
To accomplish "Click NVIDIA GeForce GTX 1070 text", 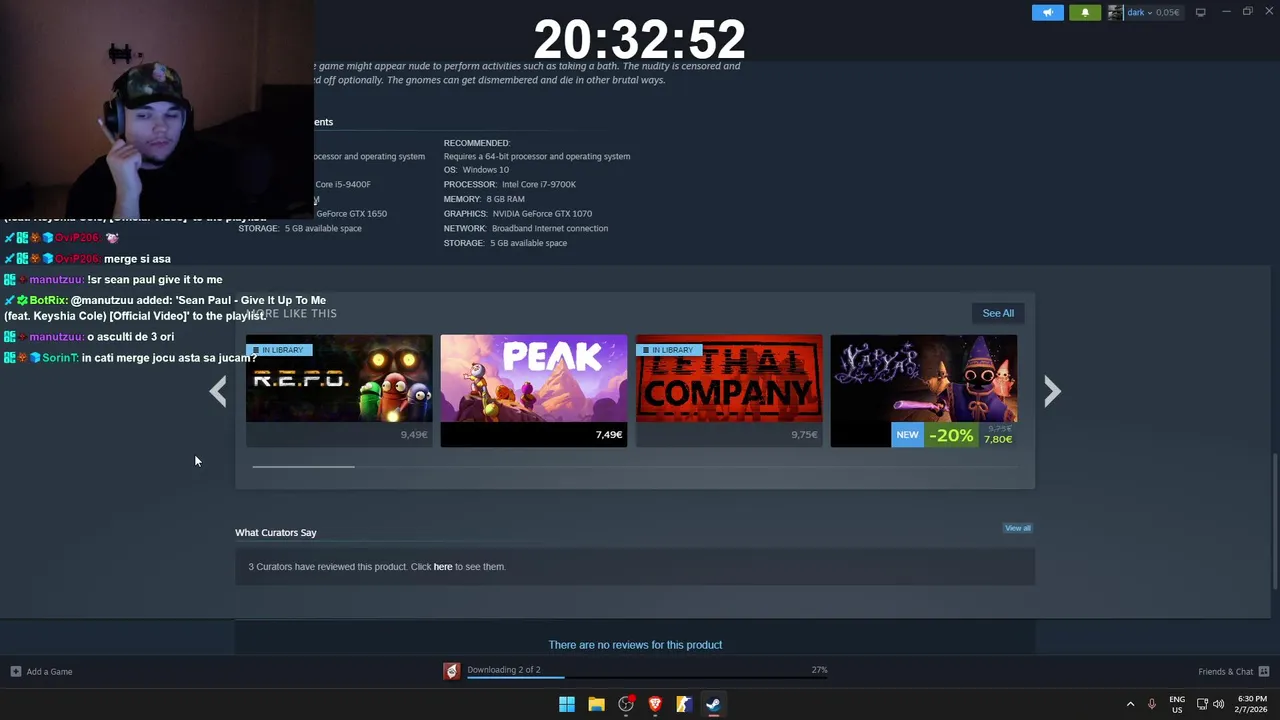I will pos(542,214).
